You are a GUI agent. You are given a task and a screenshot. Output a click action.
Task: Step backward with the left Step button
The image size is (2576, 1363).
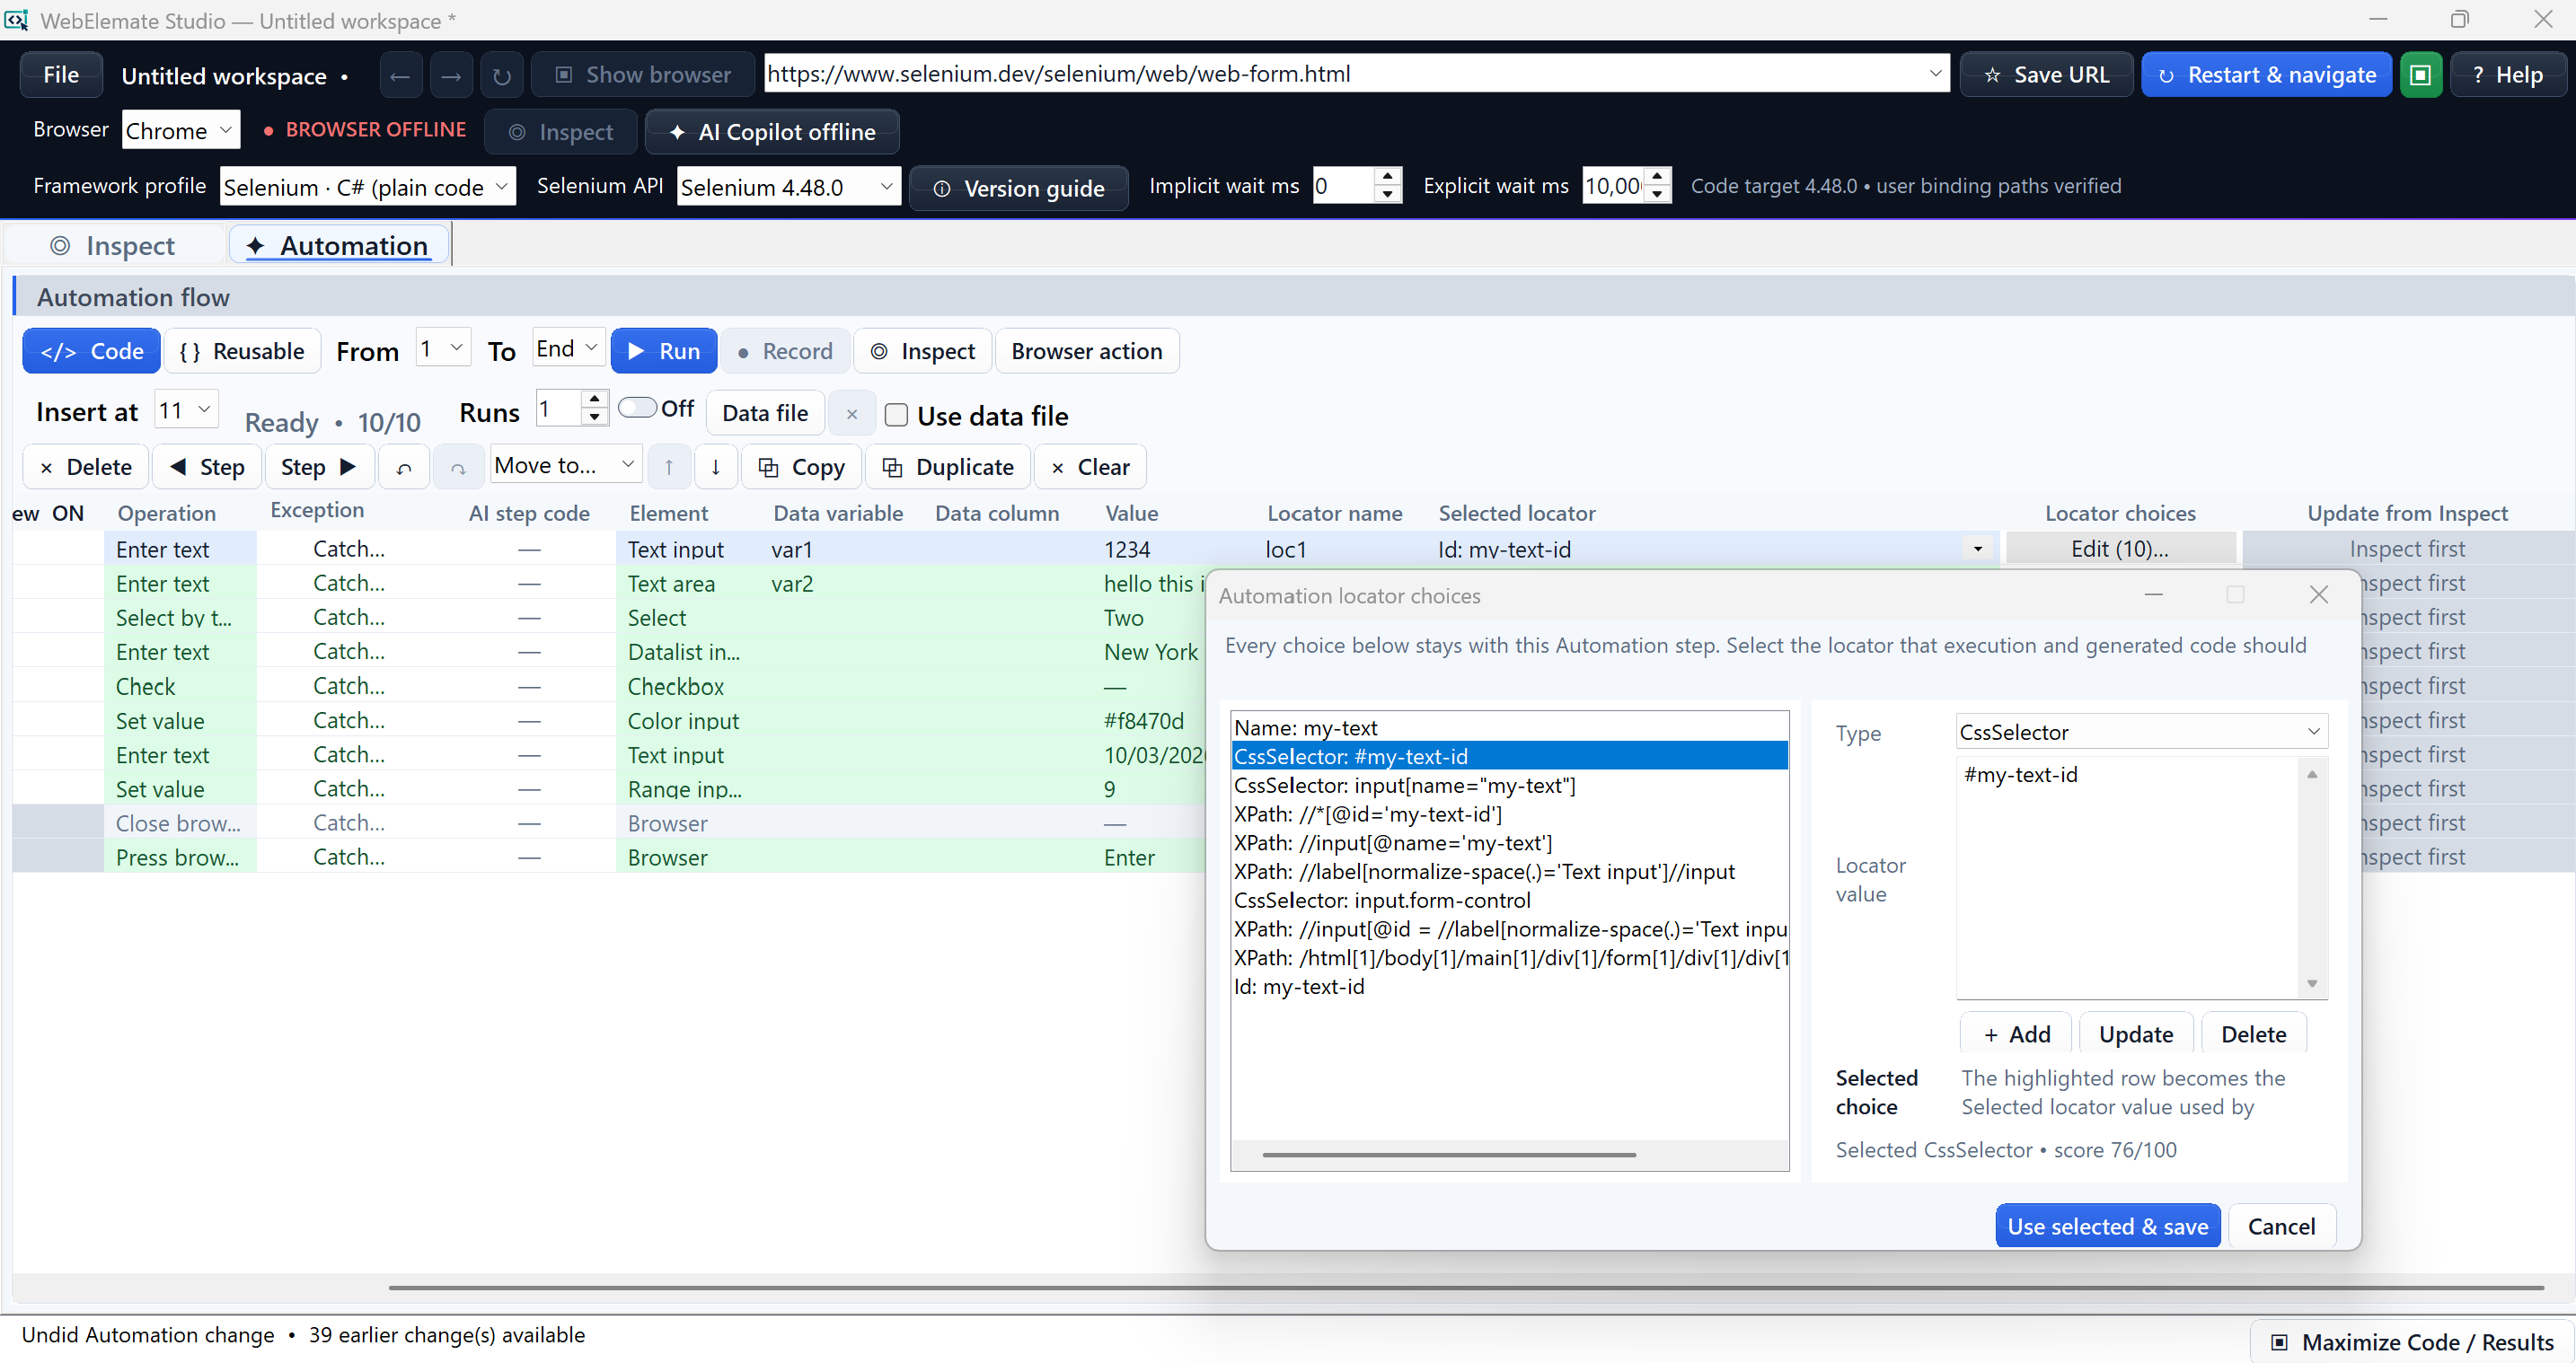pyautogui.click(x=207, y=467)
